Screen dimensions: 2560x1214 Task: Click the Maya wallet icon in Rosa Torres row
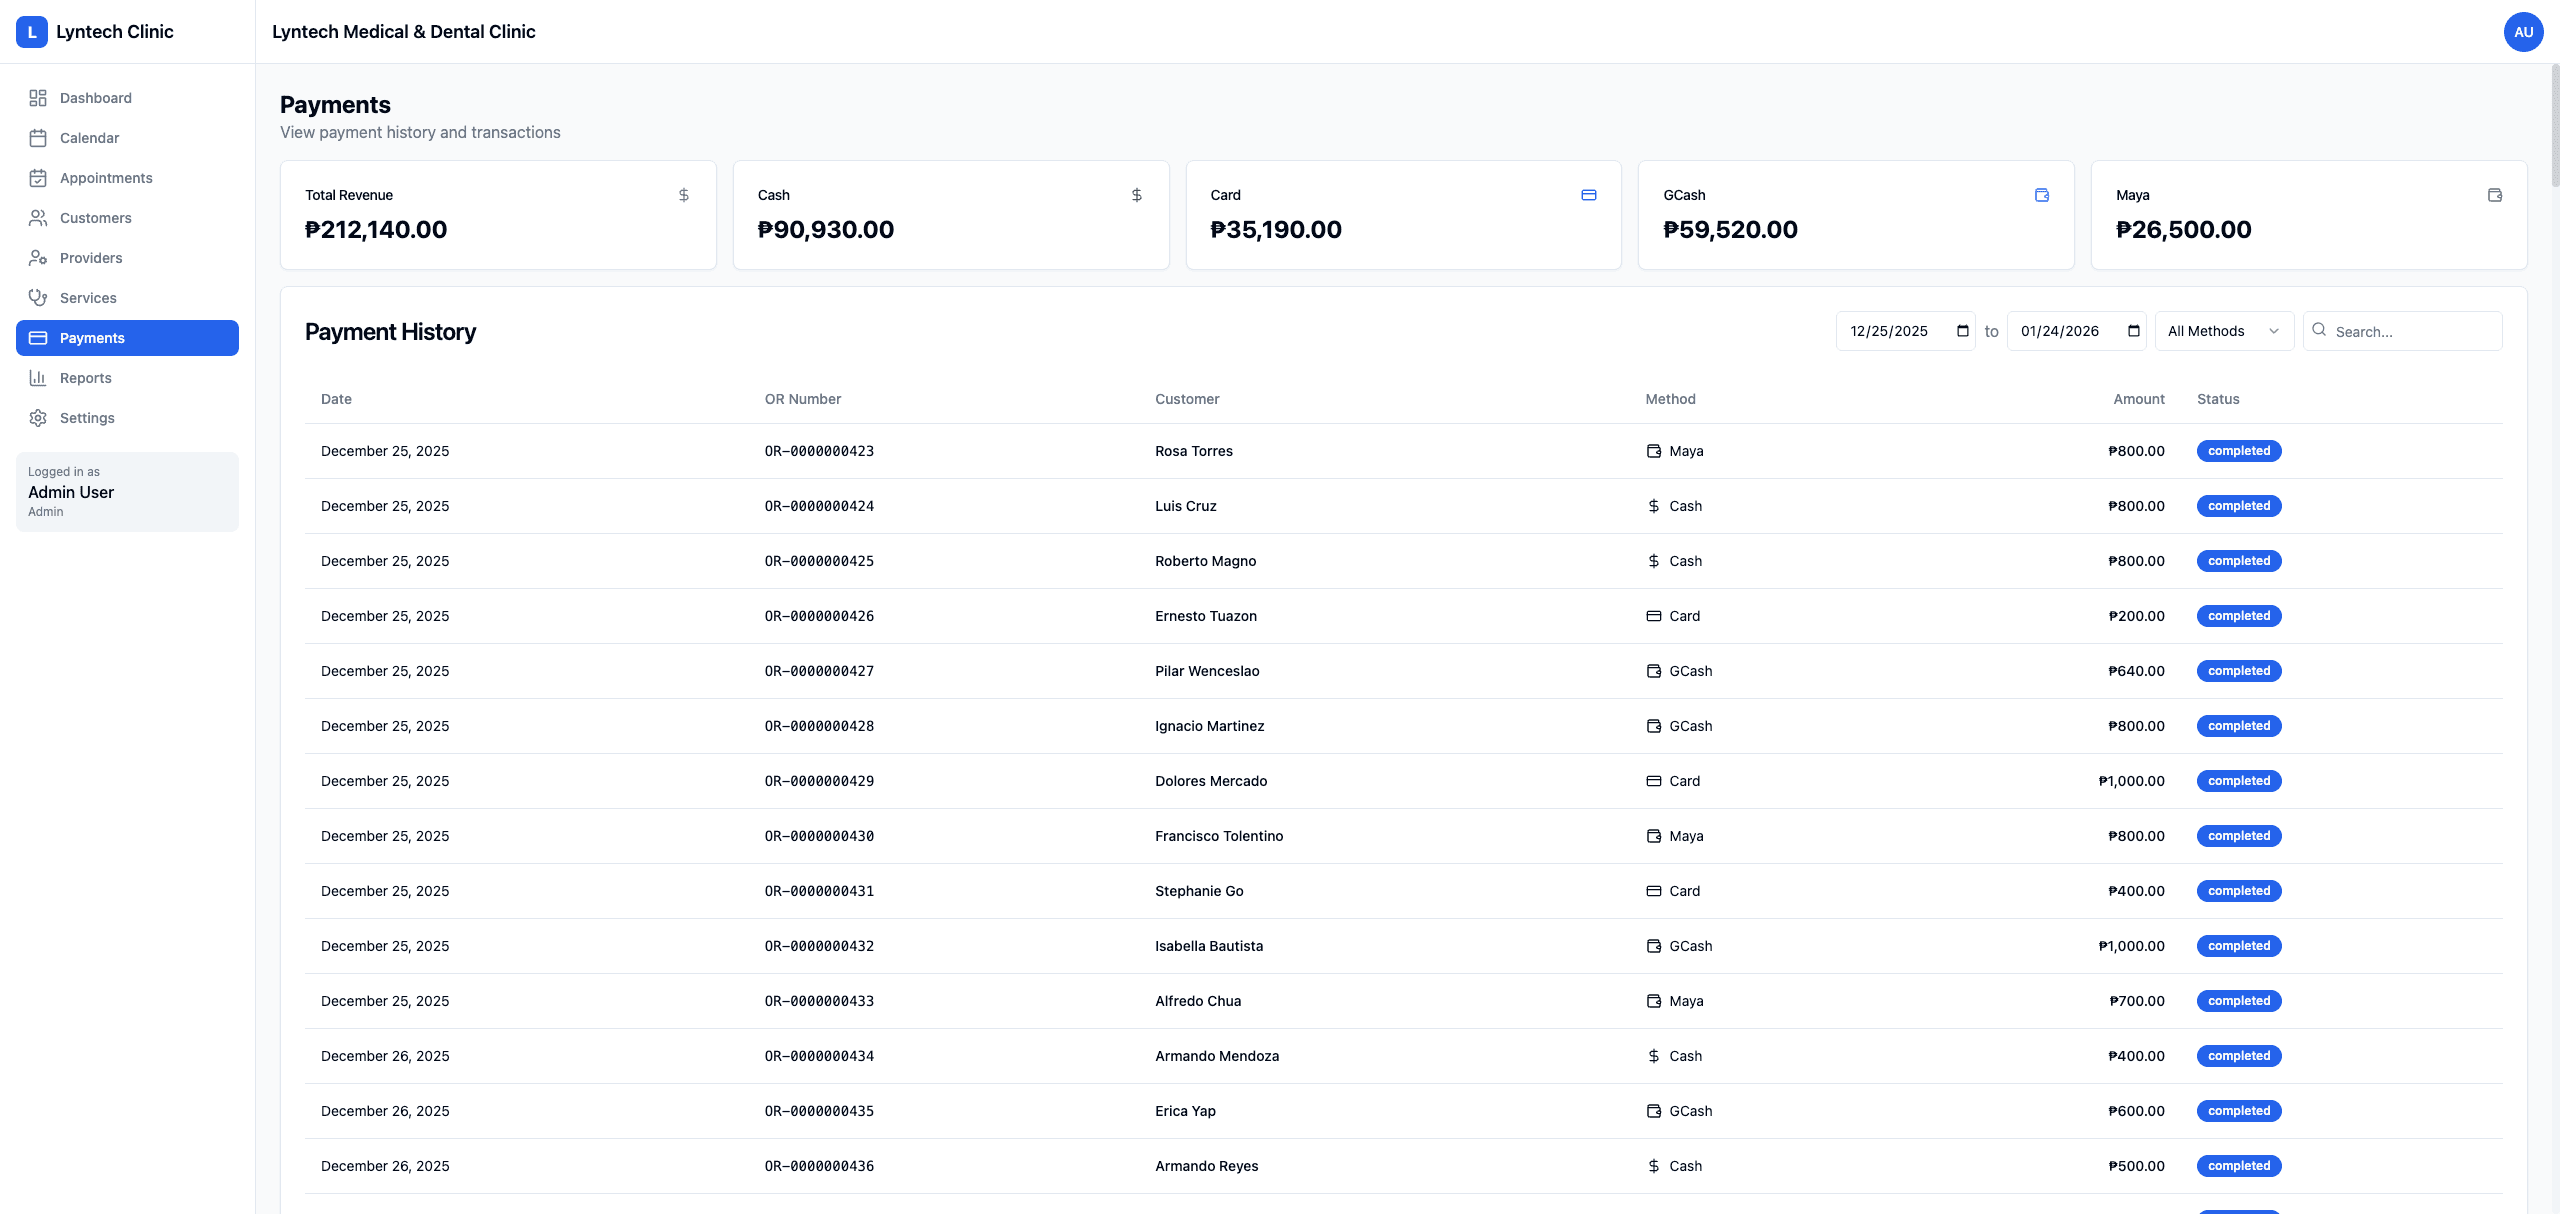point(1654,451)
